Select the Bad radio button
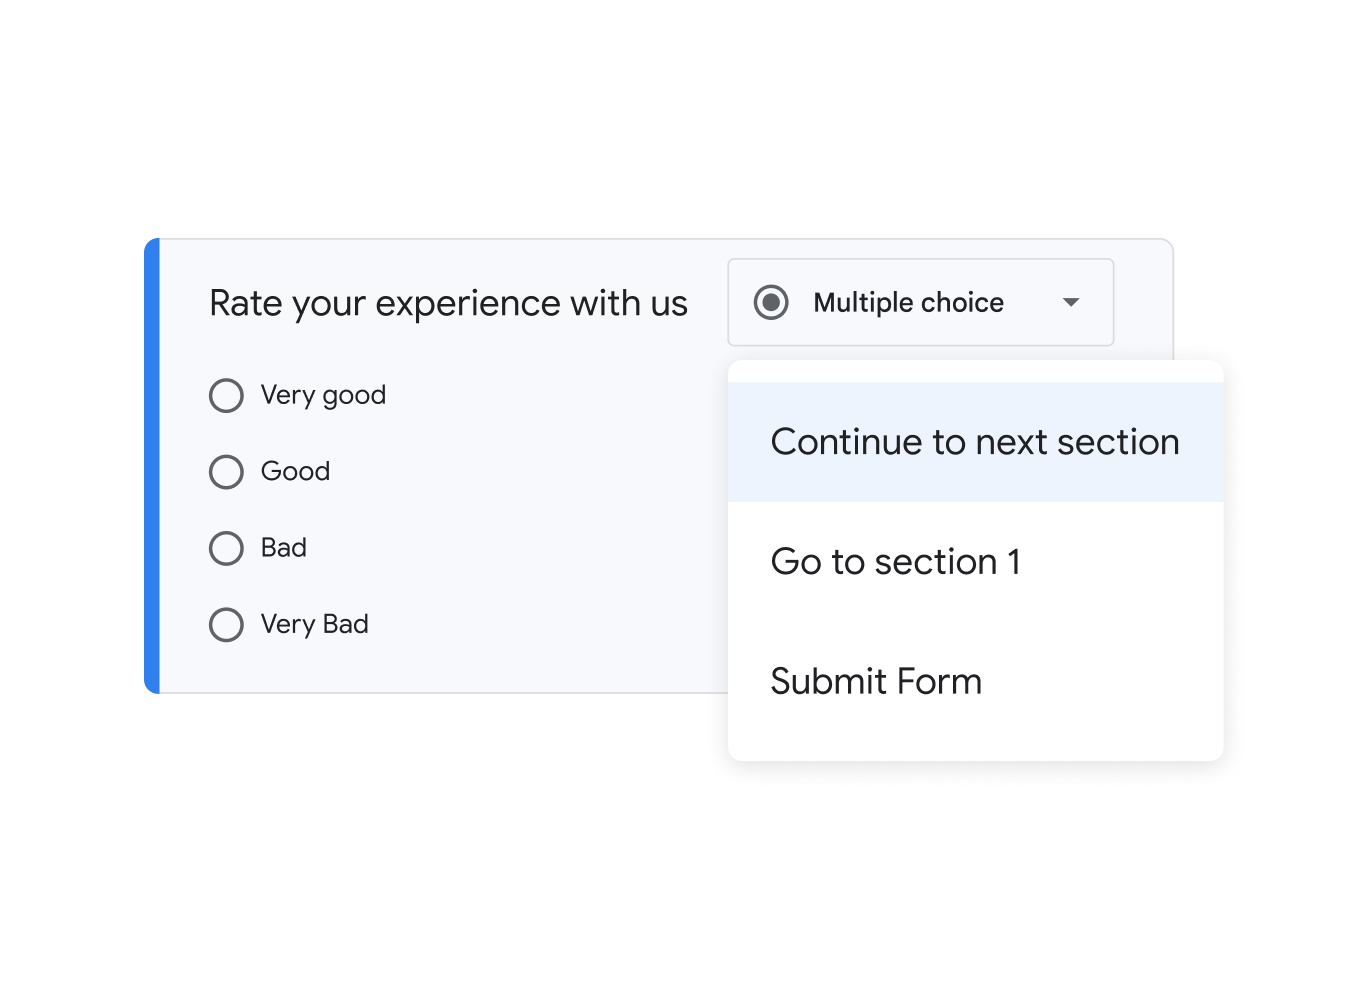The height and width of the screenshot is (1000, 1368). 226,548
